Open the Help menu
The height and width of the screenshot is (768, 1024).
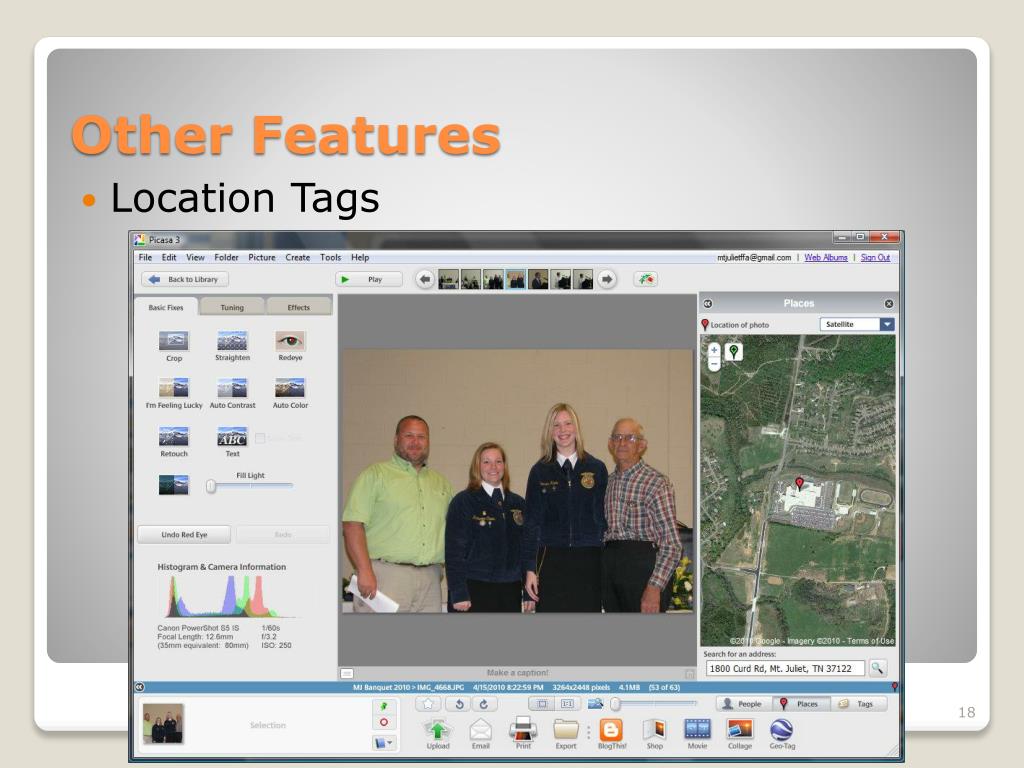[x=360, y=257]
